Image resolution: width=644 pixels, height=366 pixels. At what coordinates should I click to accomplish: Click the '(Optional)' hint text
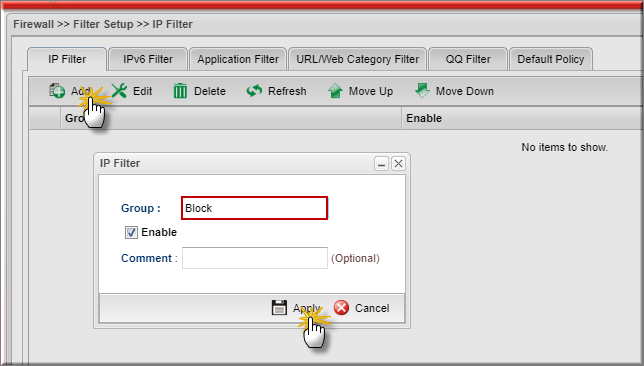(355, 258)
